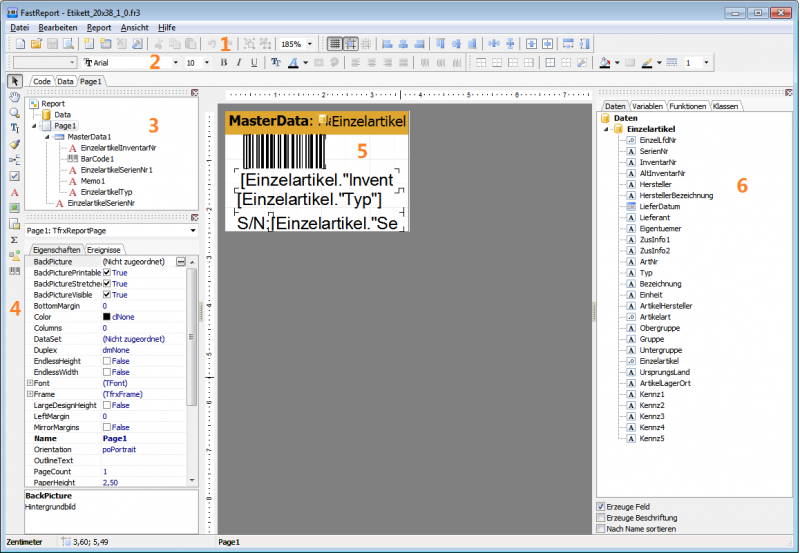The image size is (800, 553).
Task: Switch to the Funktionen tab
Action: click(x=687, y=106)
